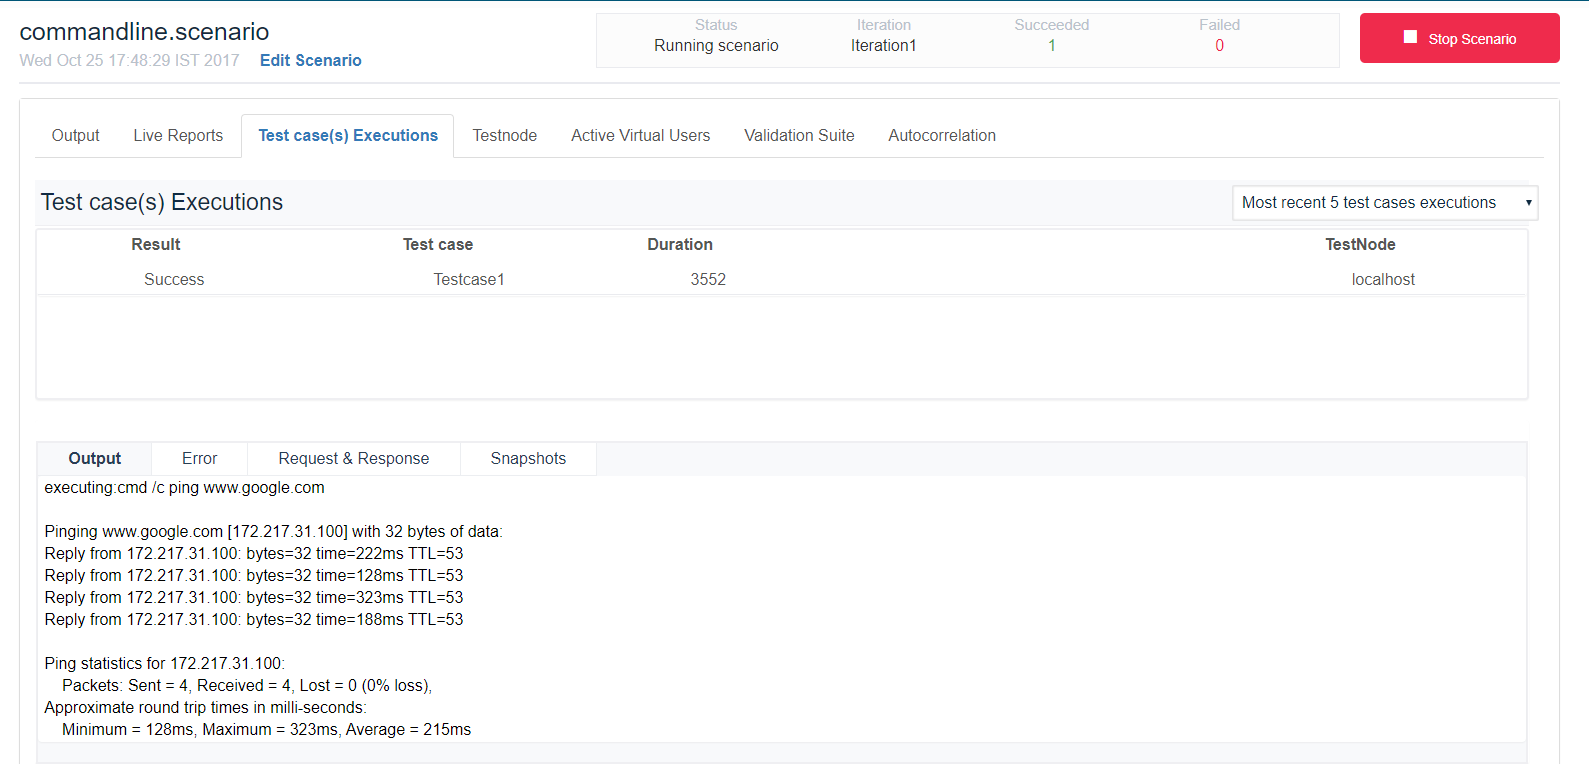This screenshot has height=764, width=1589.
Task: Select the lower Output sub-tab
Action: coord(95,458)
